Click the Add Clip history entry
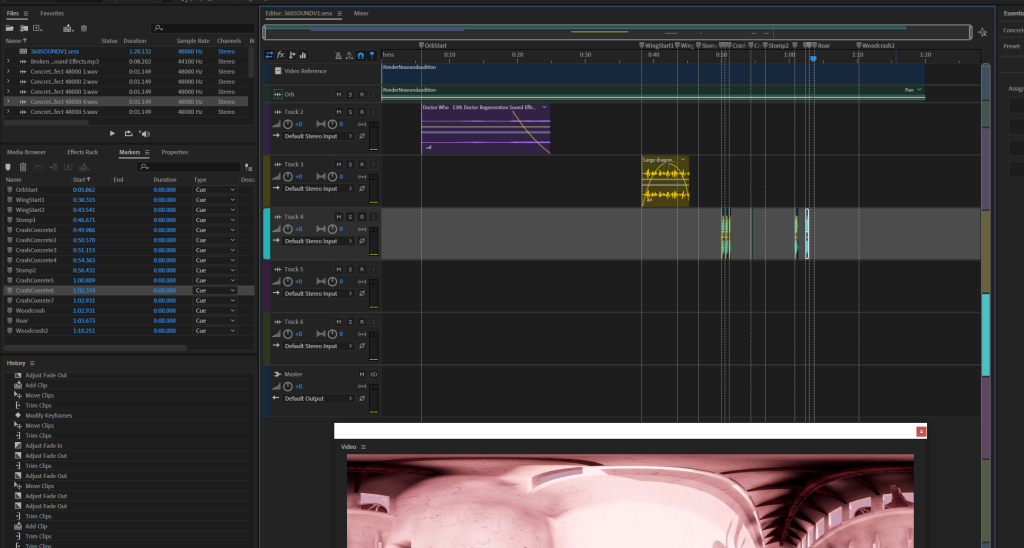Screen dimensions: 1024x548 point(35,385)
